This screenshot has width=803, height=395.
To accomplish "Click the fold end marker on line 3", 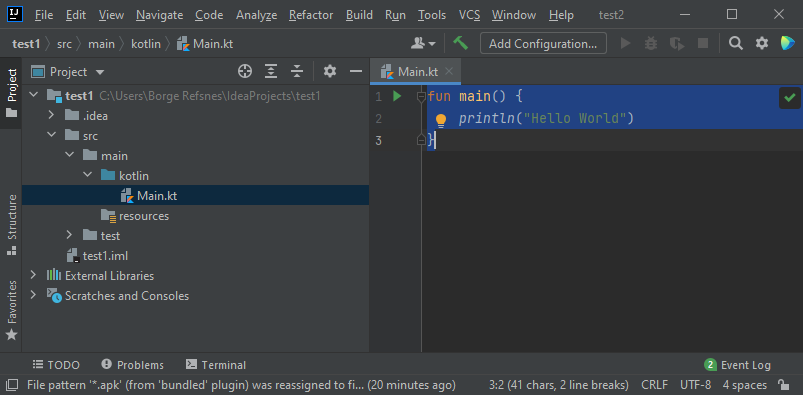I will 421,140.
